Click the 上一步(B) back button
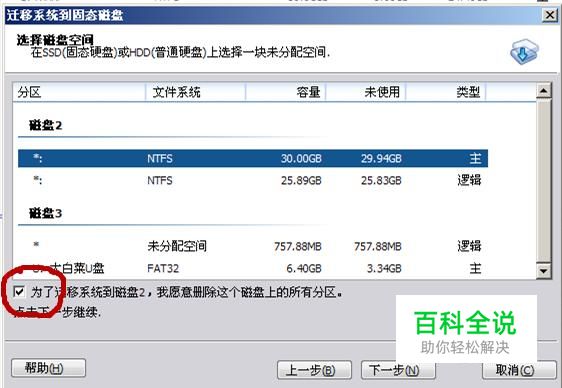Screen dimensions: 562x388 click(x=314, y=369)
